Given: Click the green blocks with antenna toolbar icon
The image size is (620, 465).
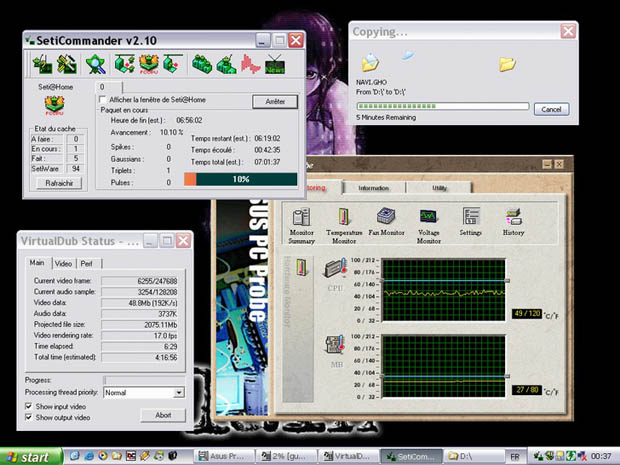Looking at the screenshot, I should pyautogui.click(x=226, y=64).
